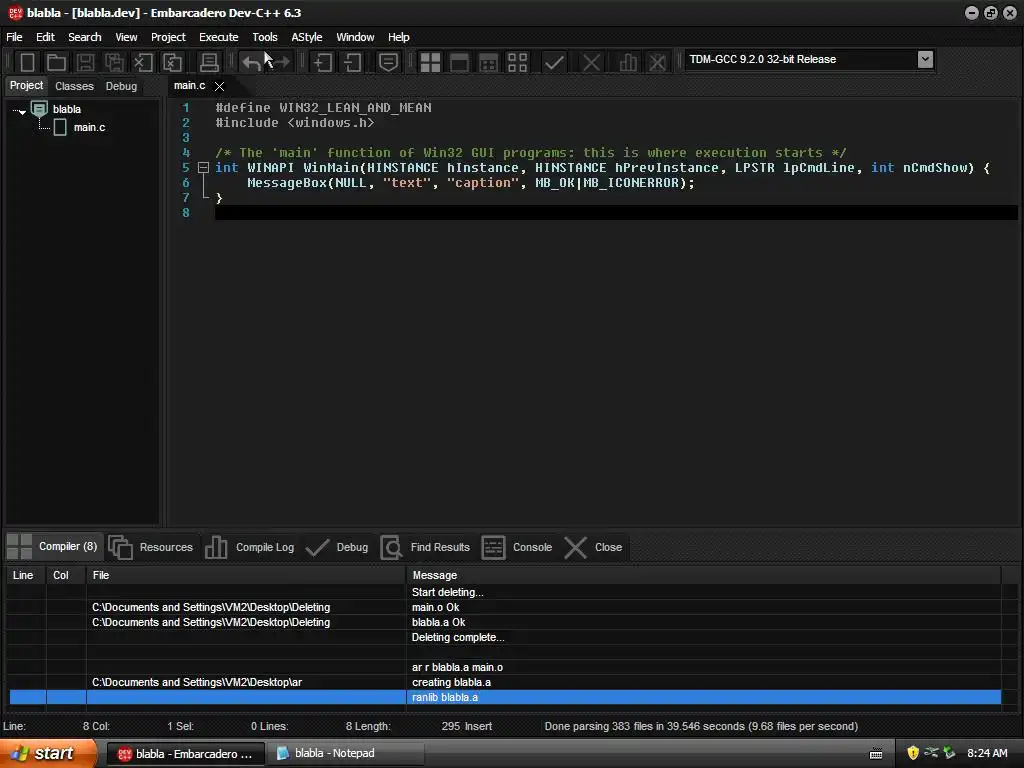The width and height of the screenshot is (1024, 768).
Task: Switch to the Compiler (8) bottom tab
Action: [x=52, y=547]
